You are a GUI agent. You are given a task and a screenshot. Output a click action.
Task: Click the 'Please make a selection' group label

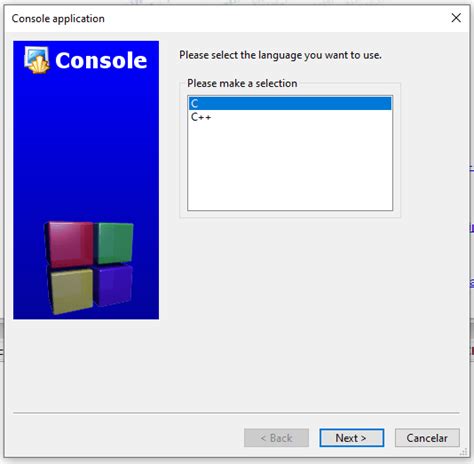[242, 83]
